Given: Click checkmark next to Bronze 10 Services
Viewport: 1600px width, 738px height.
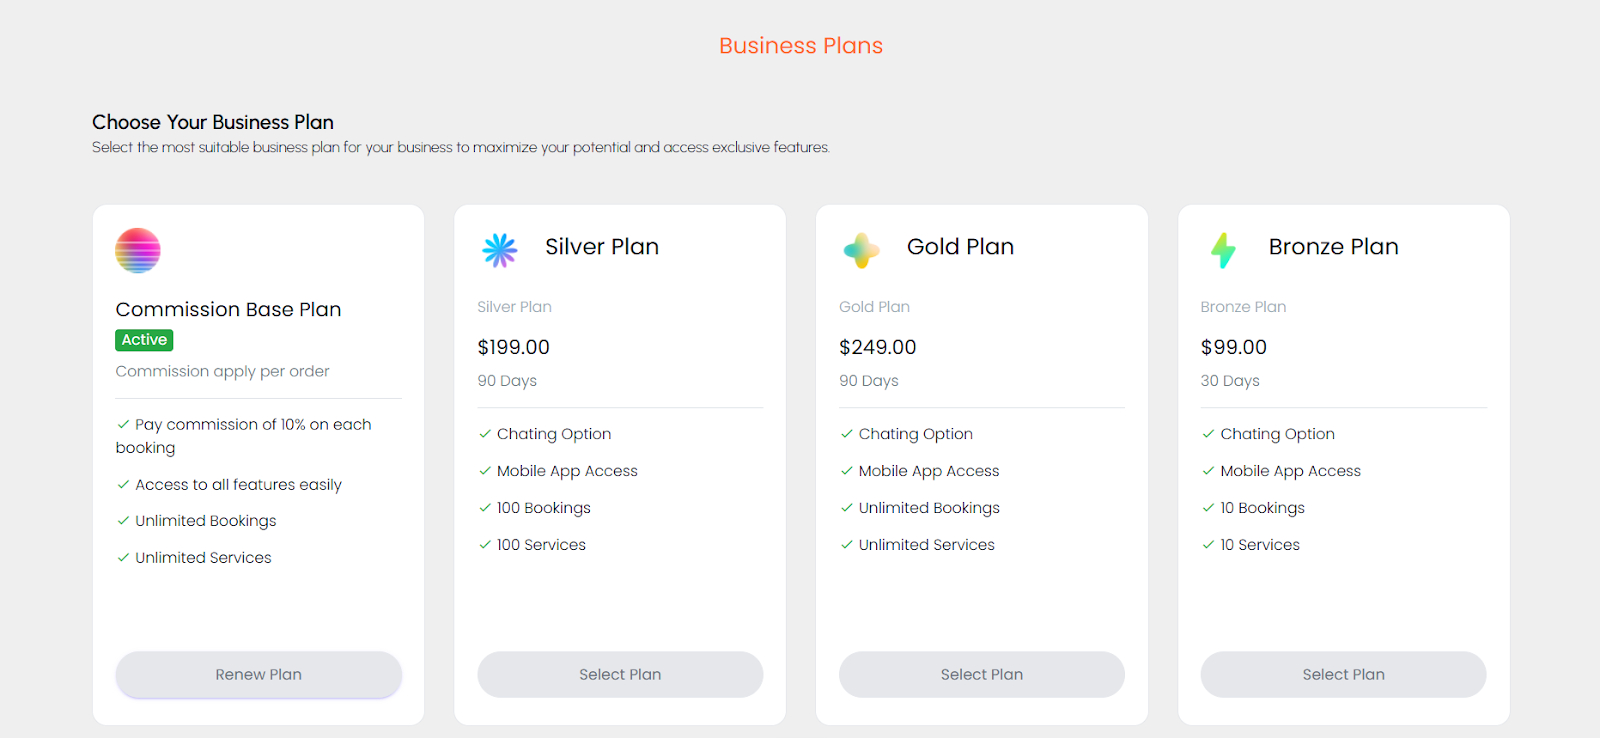Looking at the screenshot, I should point(1208,545).
